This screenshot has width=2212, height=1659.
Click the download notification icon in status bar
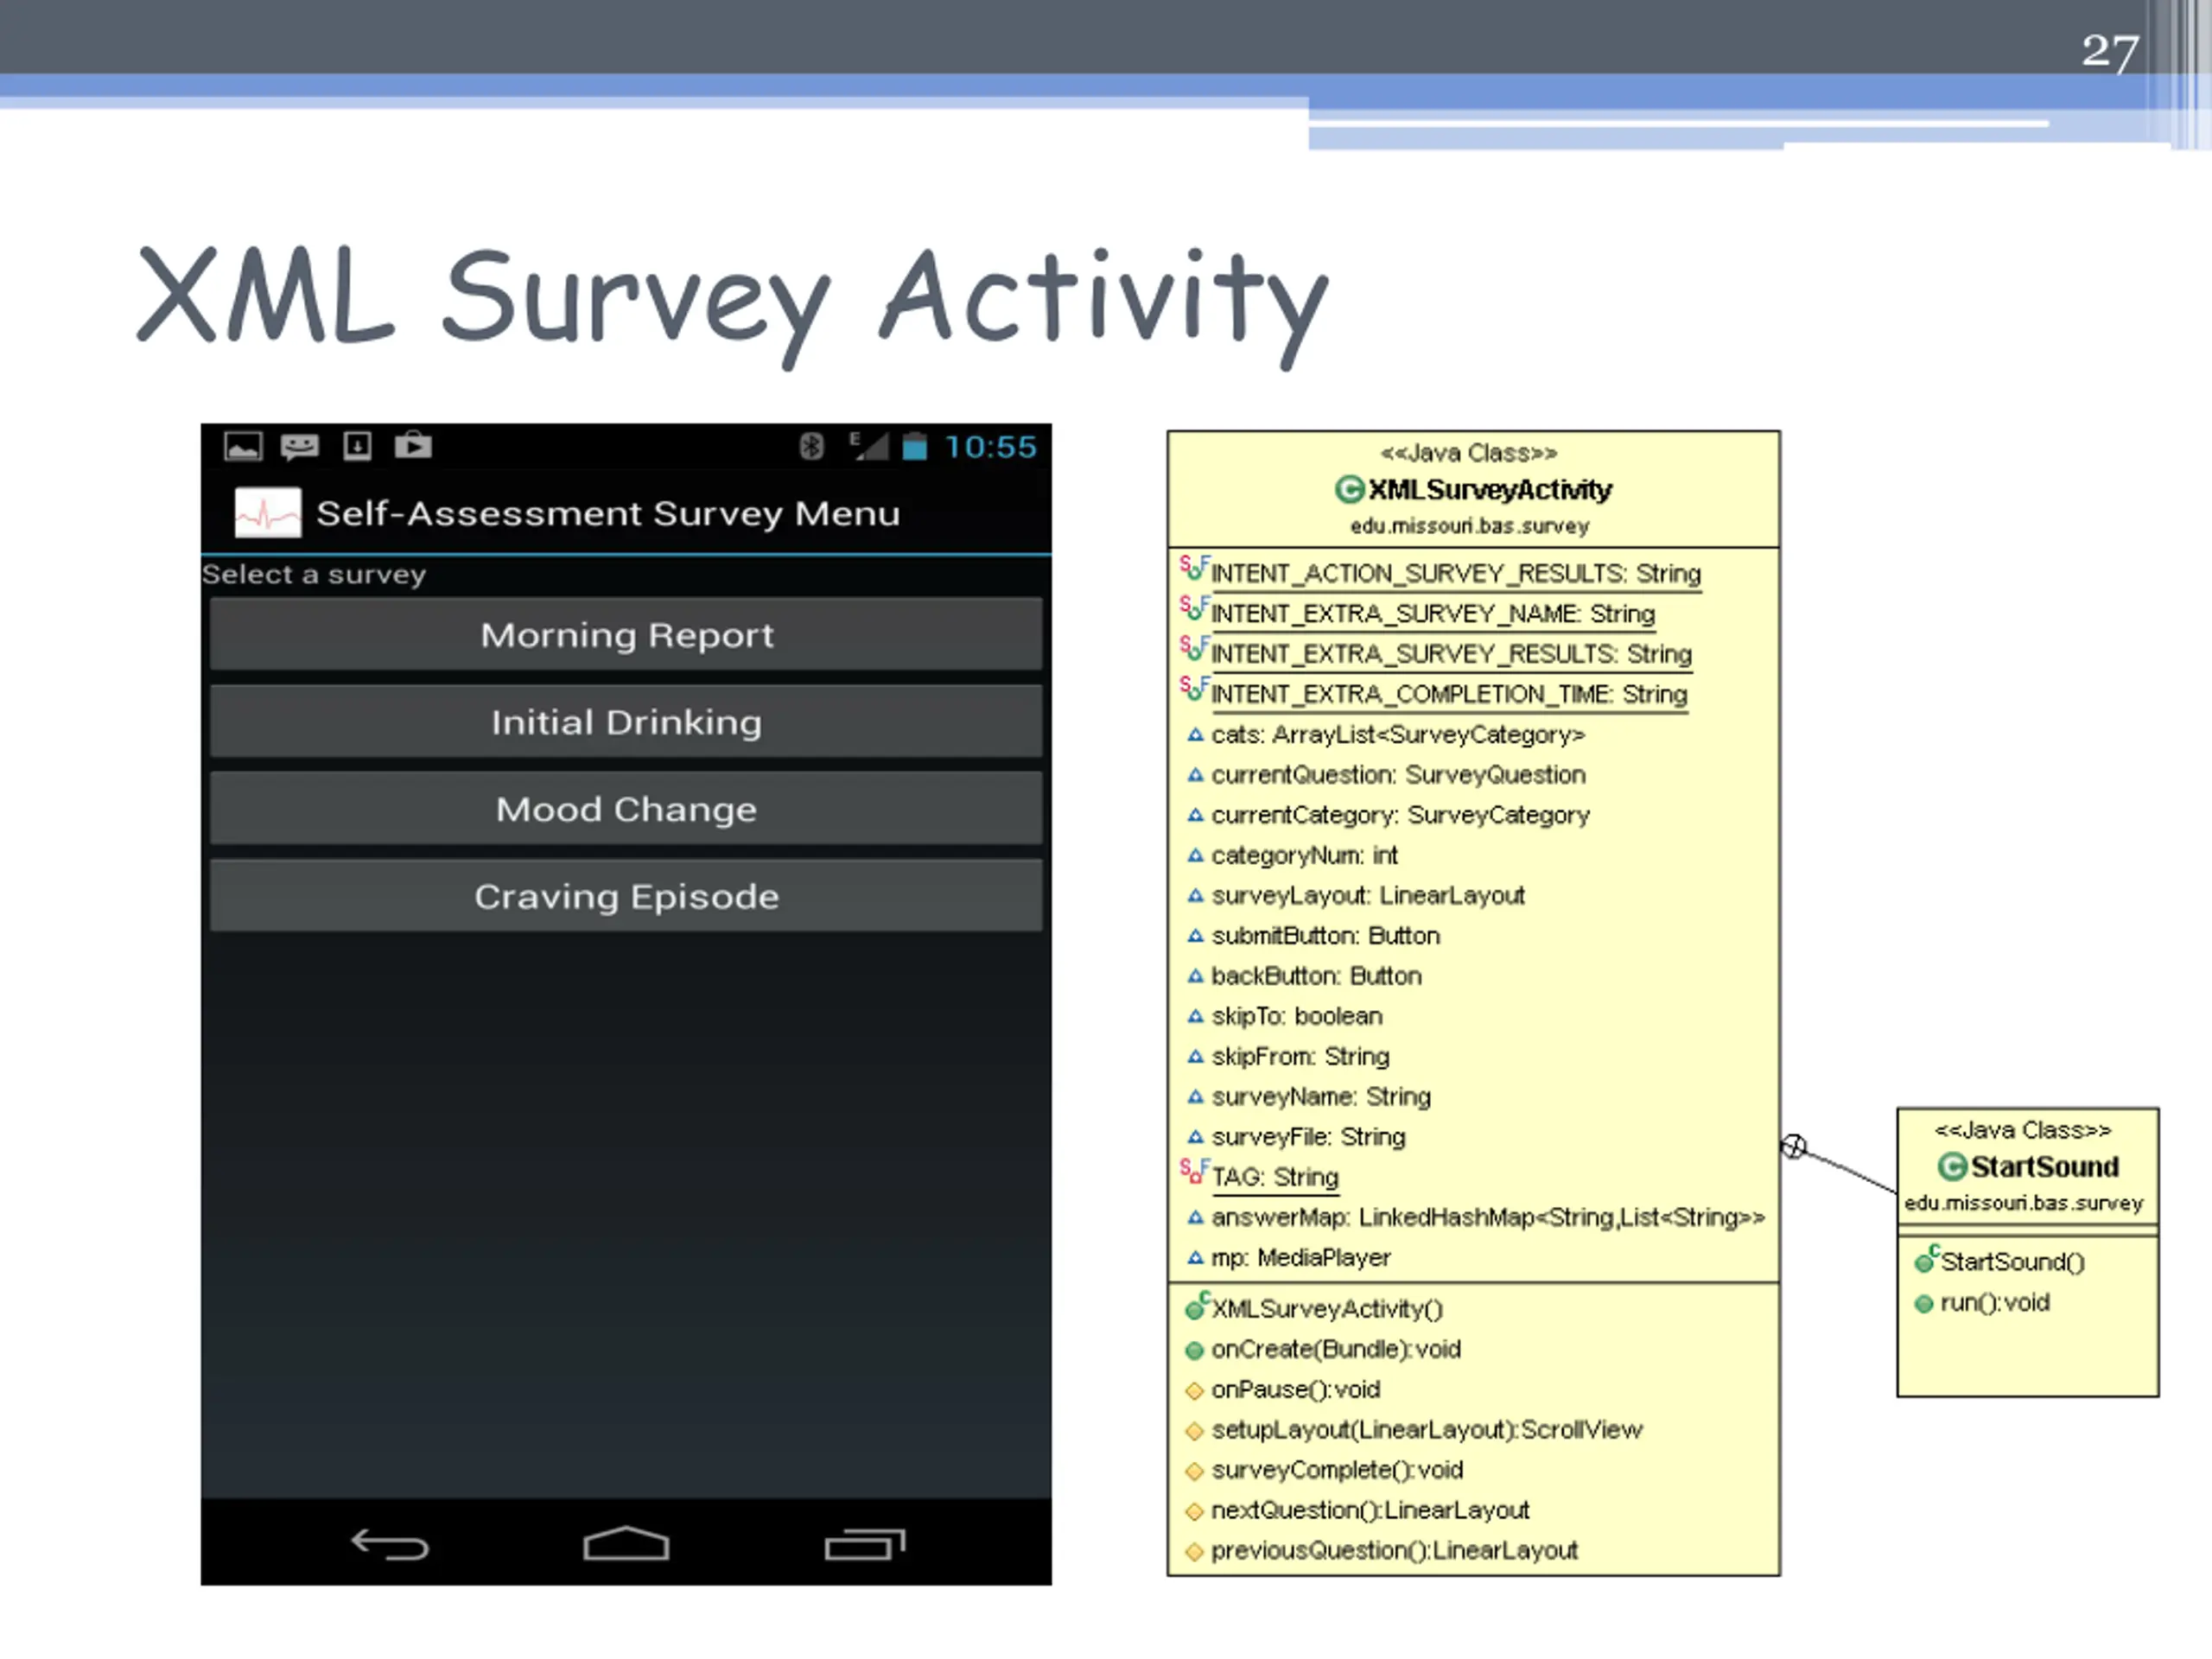click(x=357, y=446)
